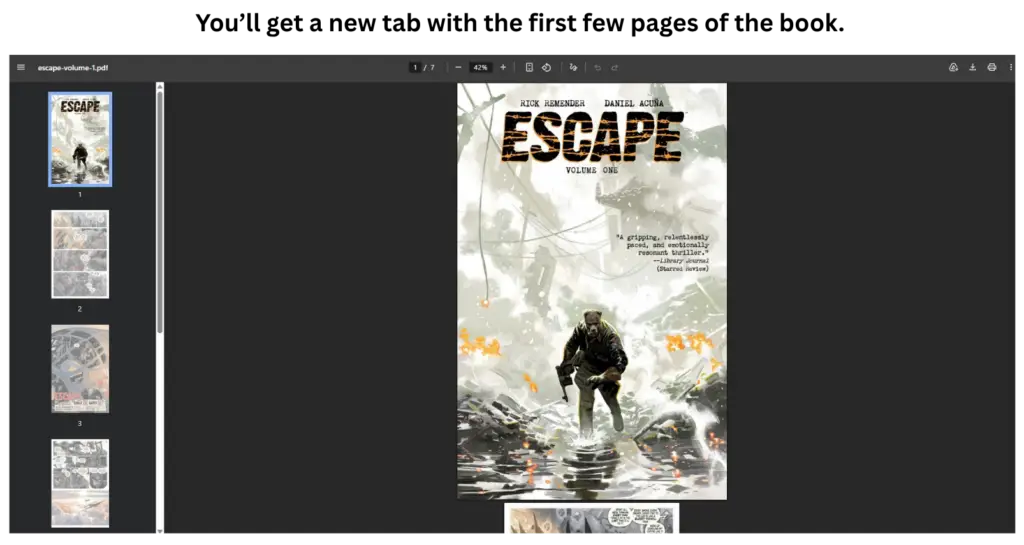Viewport: 1024px width, 545px height.
Task: Rotate the document counterclockwise
Action: tap(547, 67)
